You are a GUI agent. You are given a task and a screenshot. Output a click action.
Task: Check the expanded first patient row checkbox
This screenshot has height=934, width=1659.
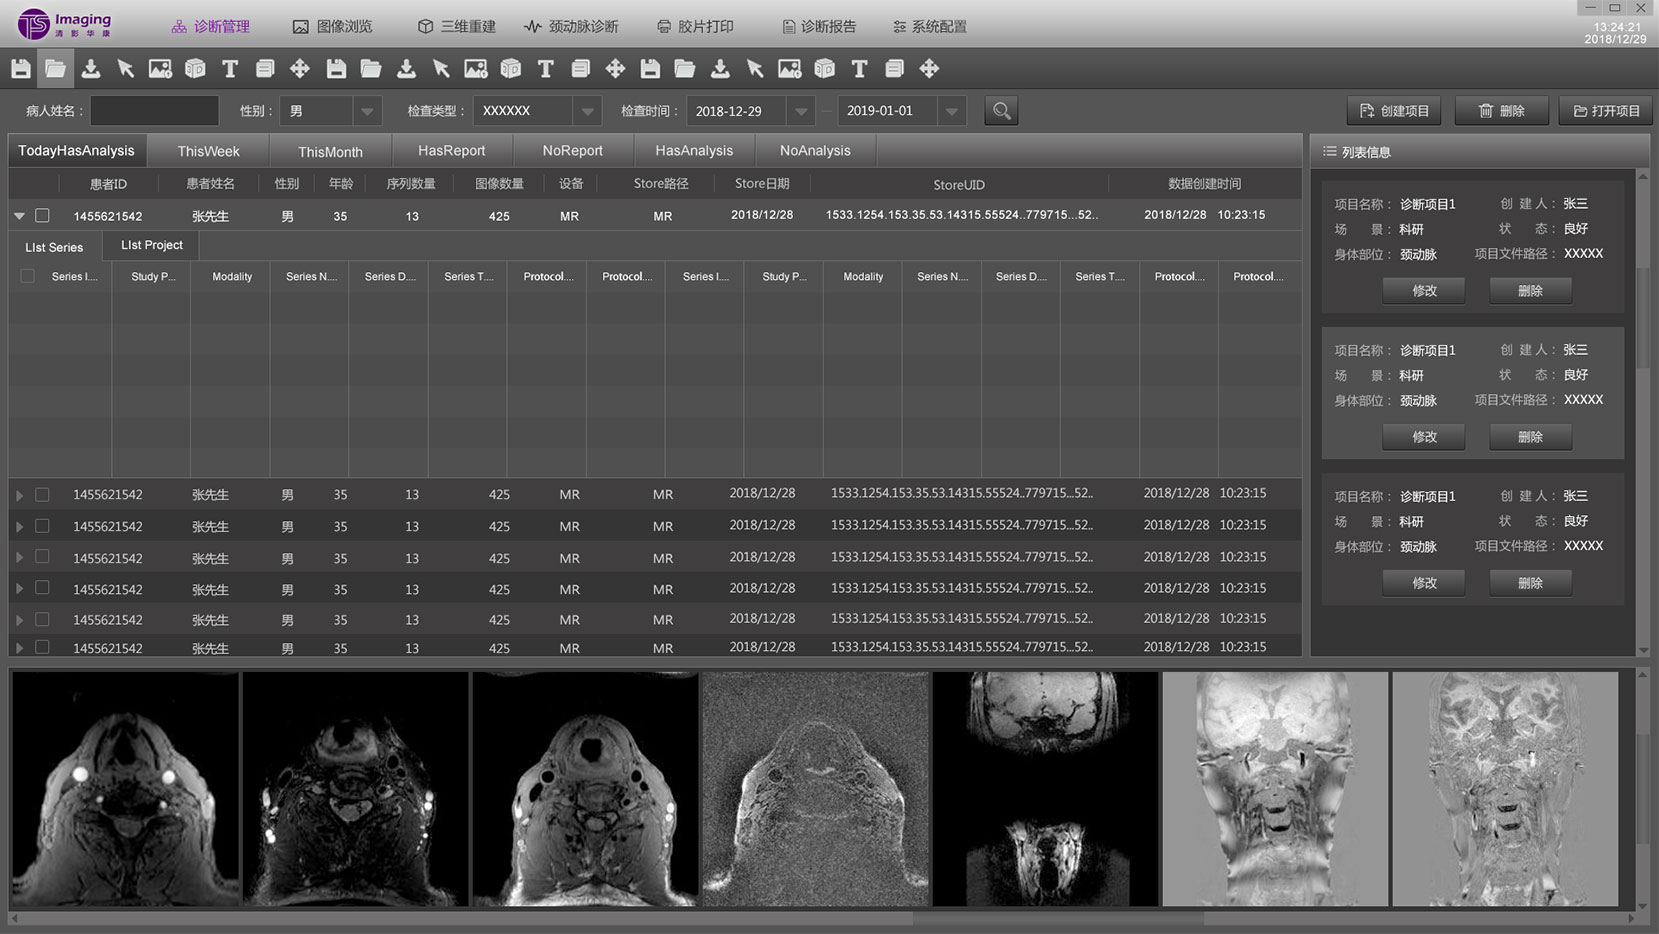pos(42,215)
